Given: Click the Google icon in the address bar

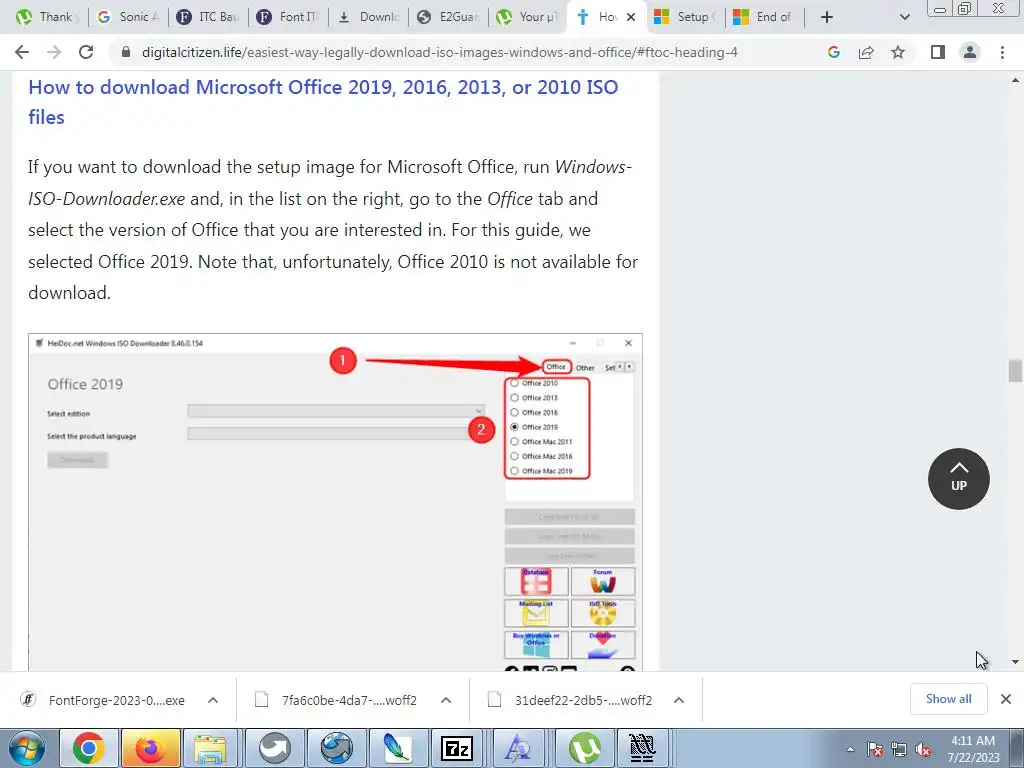Looking at the screenshot, I should click(833, 52).
